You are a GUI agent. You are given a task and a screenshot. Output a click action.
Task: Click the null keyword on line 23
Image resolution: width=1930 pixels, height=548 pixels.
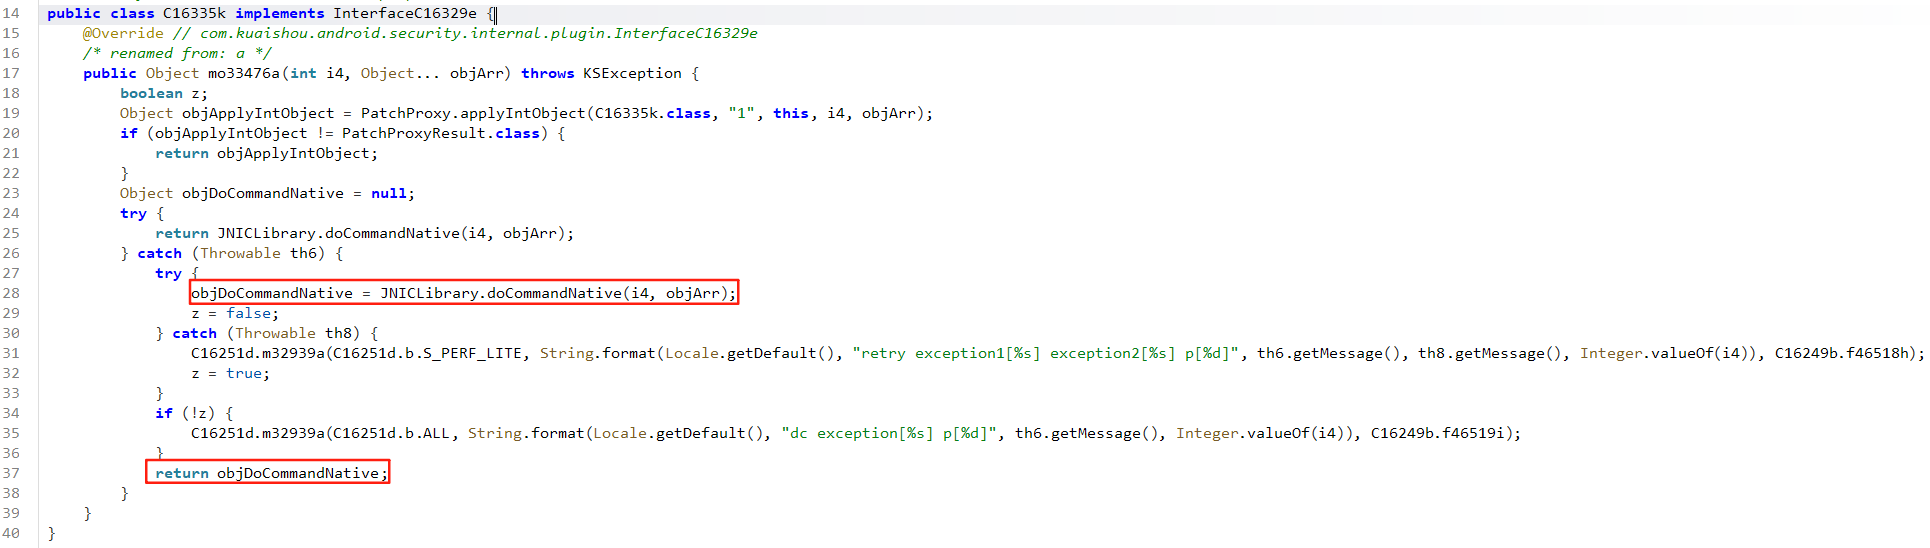pyautogui.click(x=389, y=193)
